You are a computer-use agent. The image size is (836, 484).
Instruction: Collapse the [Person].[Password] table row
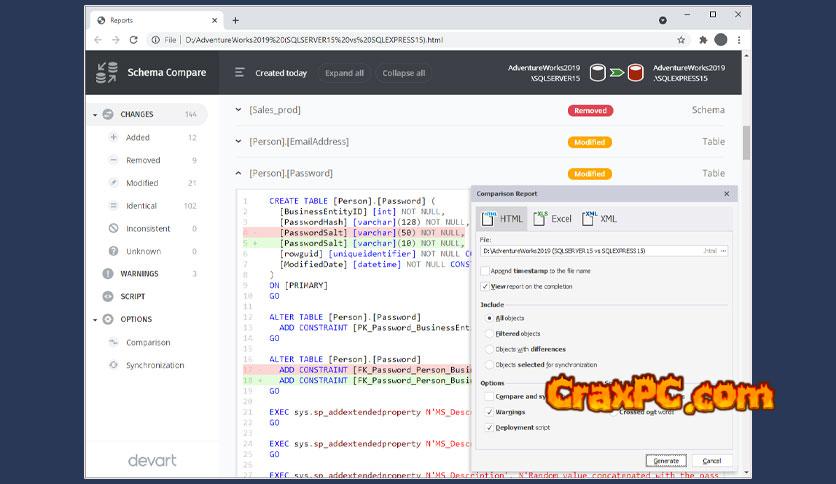[239, 173]
